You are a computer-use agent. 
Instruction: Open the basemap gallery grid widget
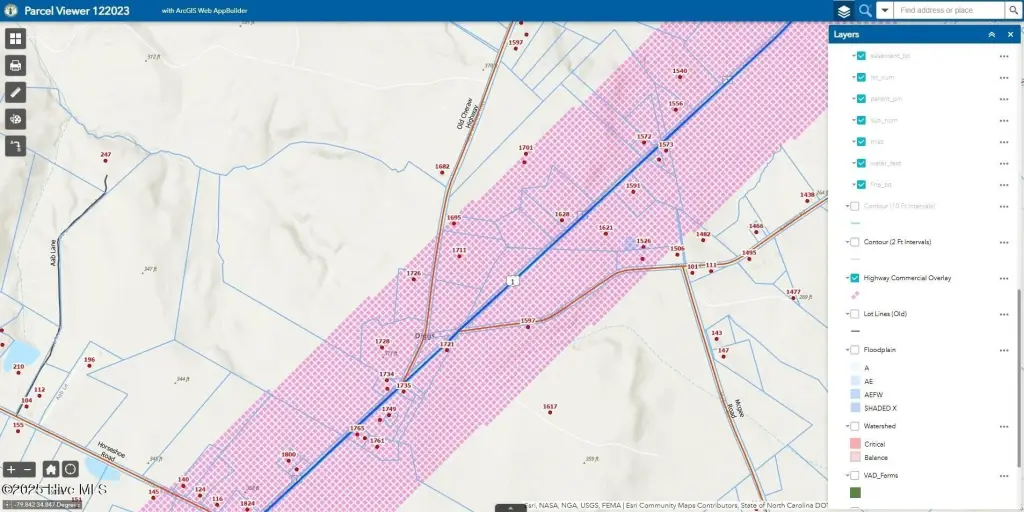click(15, 39)
